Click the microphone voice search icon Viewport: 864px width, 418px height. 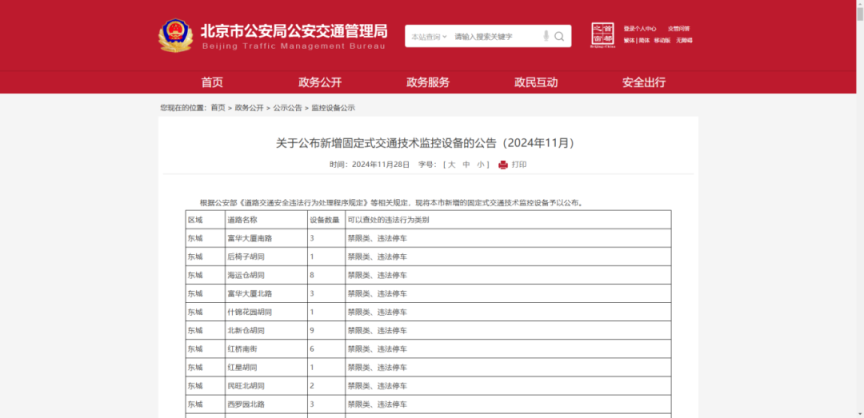point(546,36)
